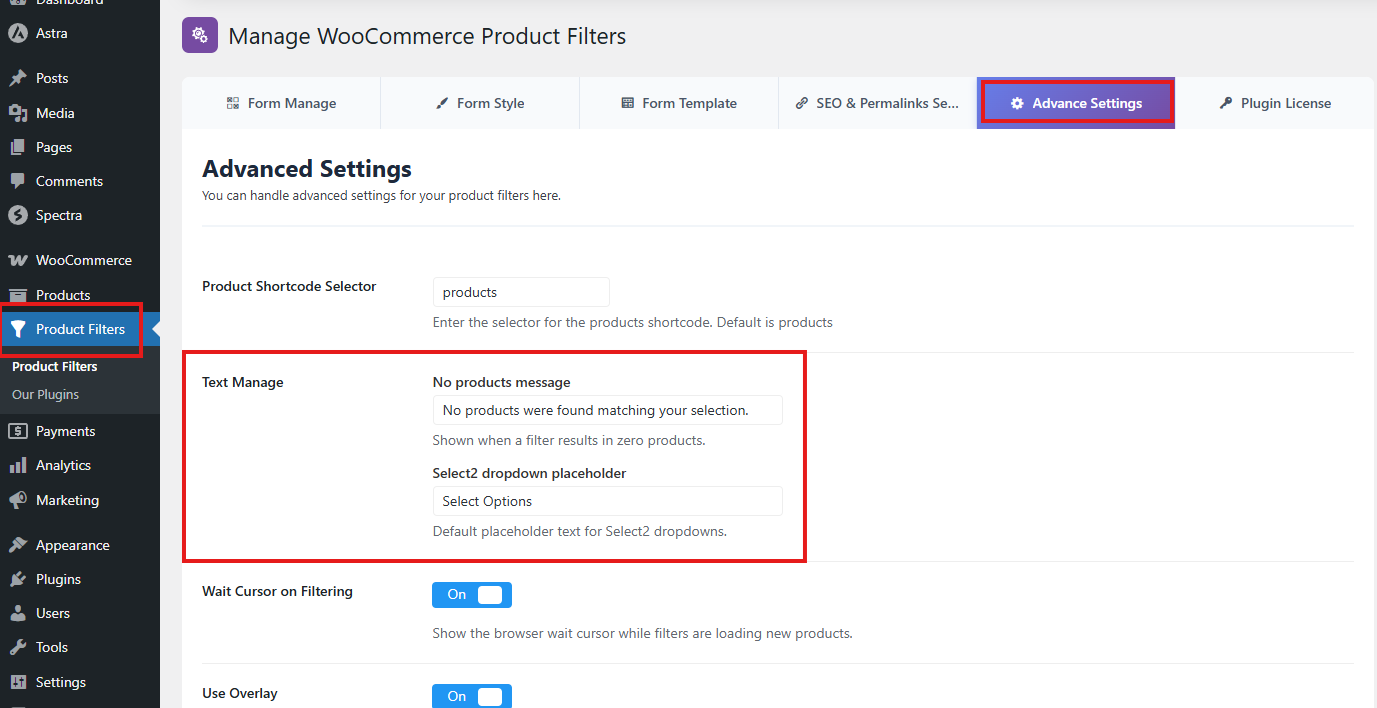
Task: Click the Text Manage label
Action: 243,382
